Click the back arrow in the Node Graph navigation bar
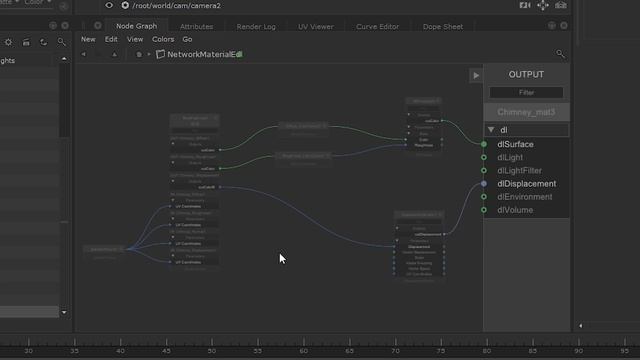Viewport: 640px width, 360px height. click(84, 54)
